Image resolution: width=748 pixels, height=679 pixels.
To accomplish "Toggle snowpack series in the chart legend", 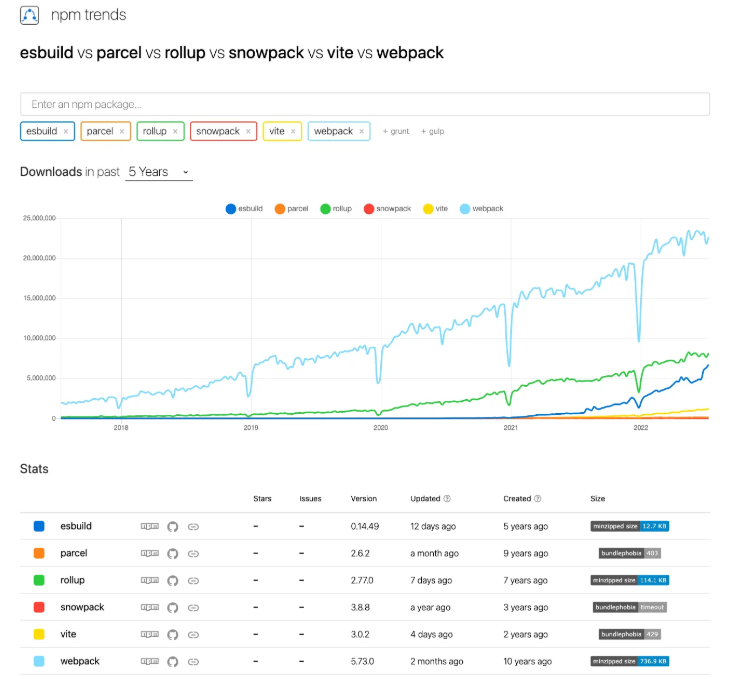I will tap(387, 209).
